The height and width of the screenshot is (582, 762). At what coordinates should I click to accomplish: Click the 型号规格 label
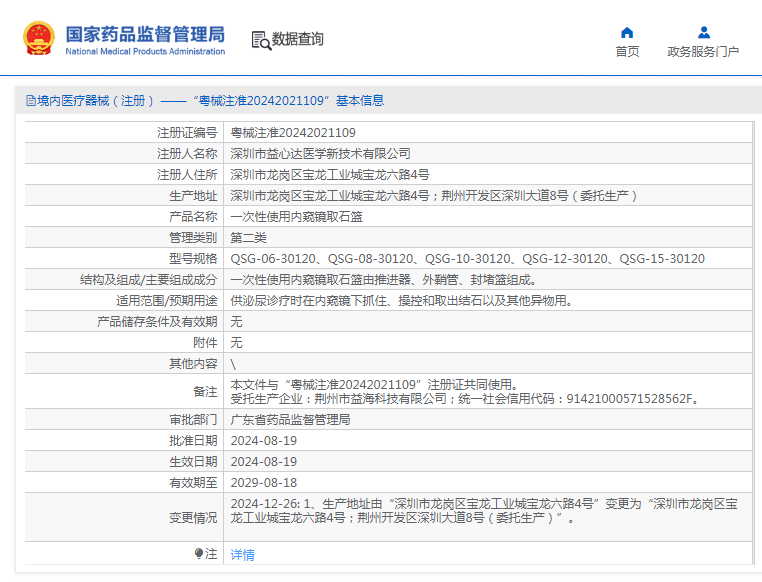(193, 258)
